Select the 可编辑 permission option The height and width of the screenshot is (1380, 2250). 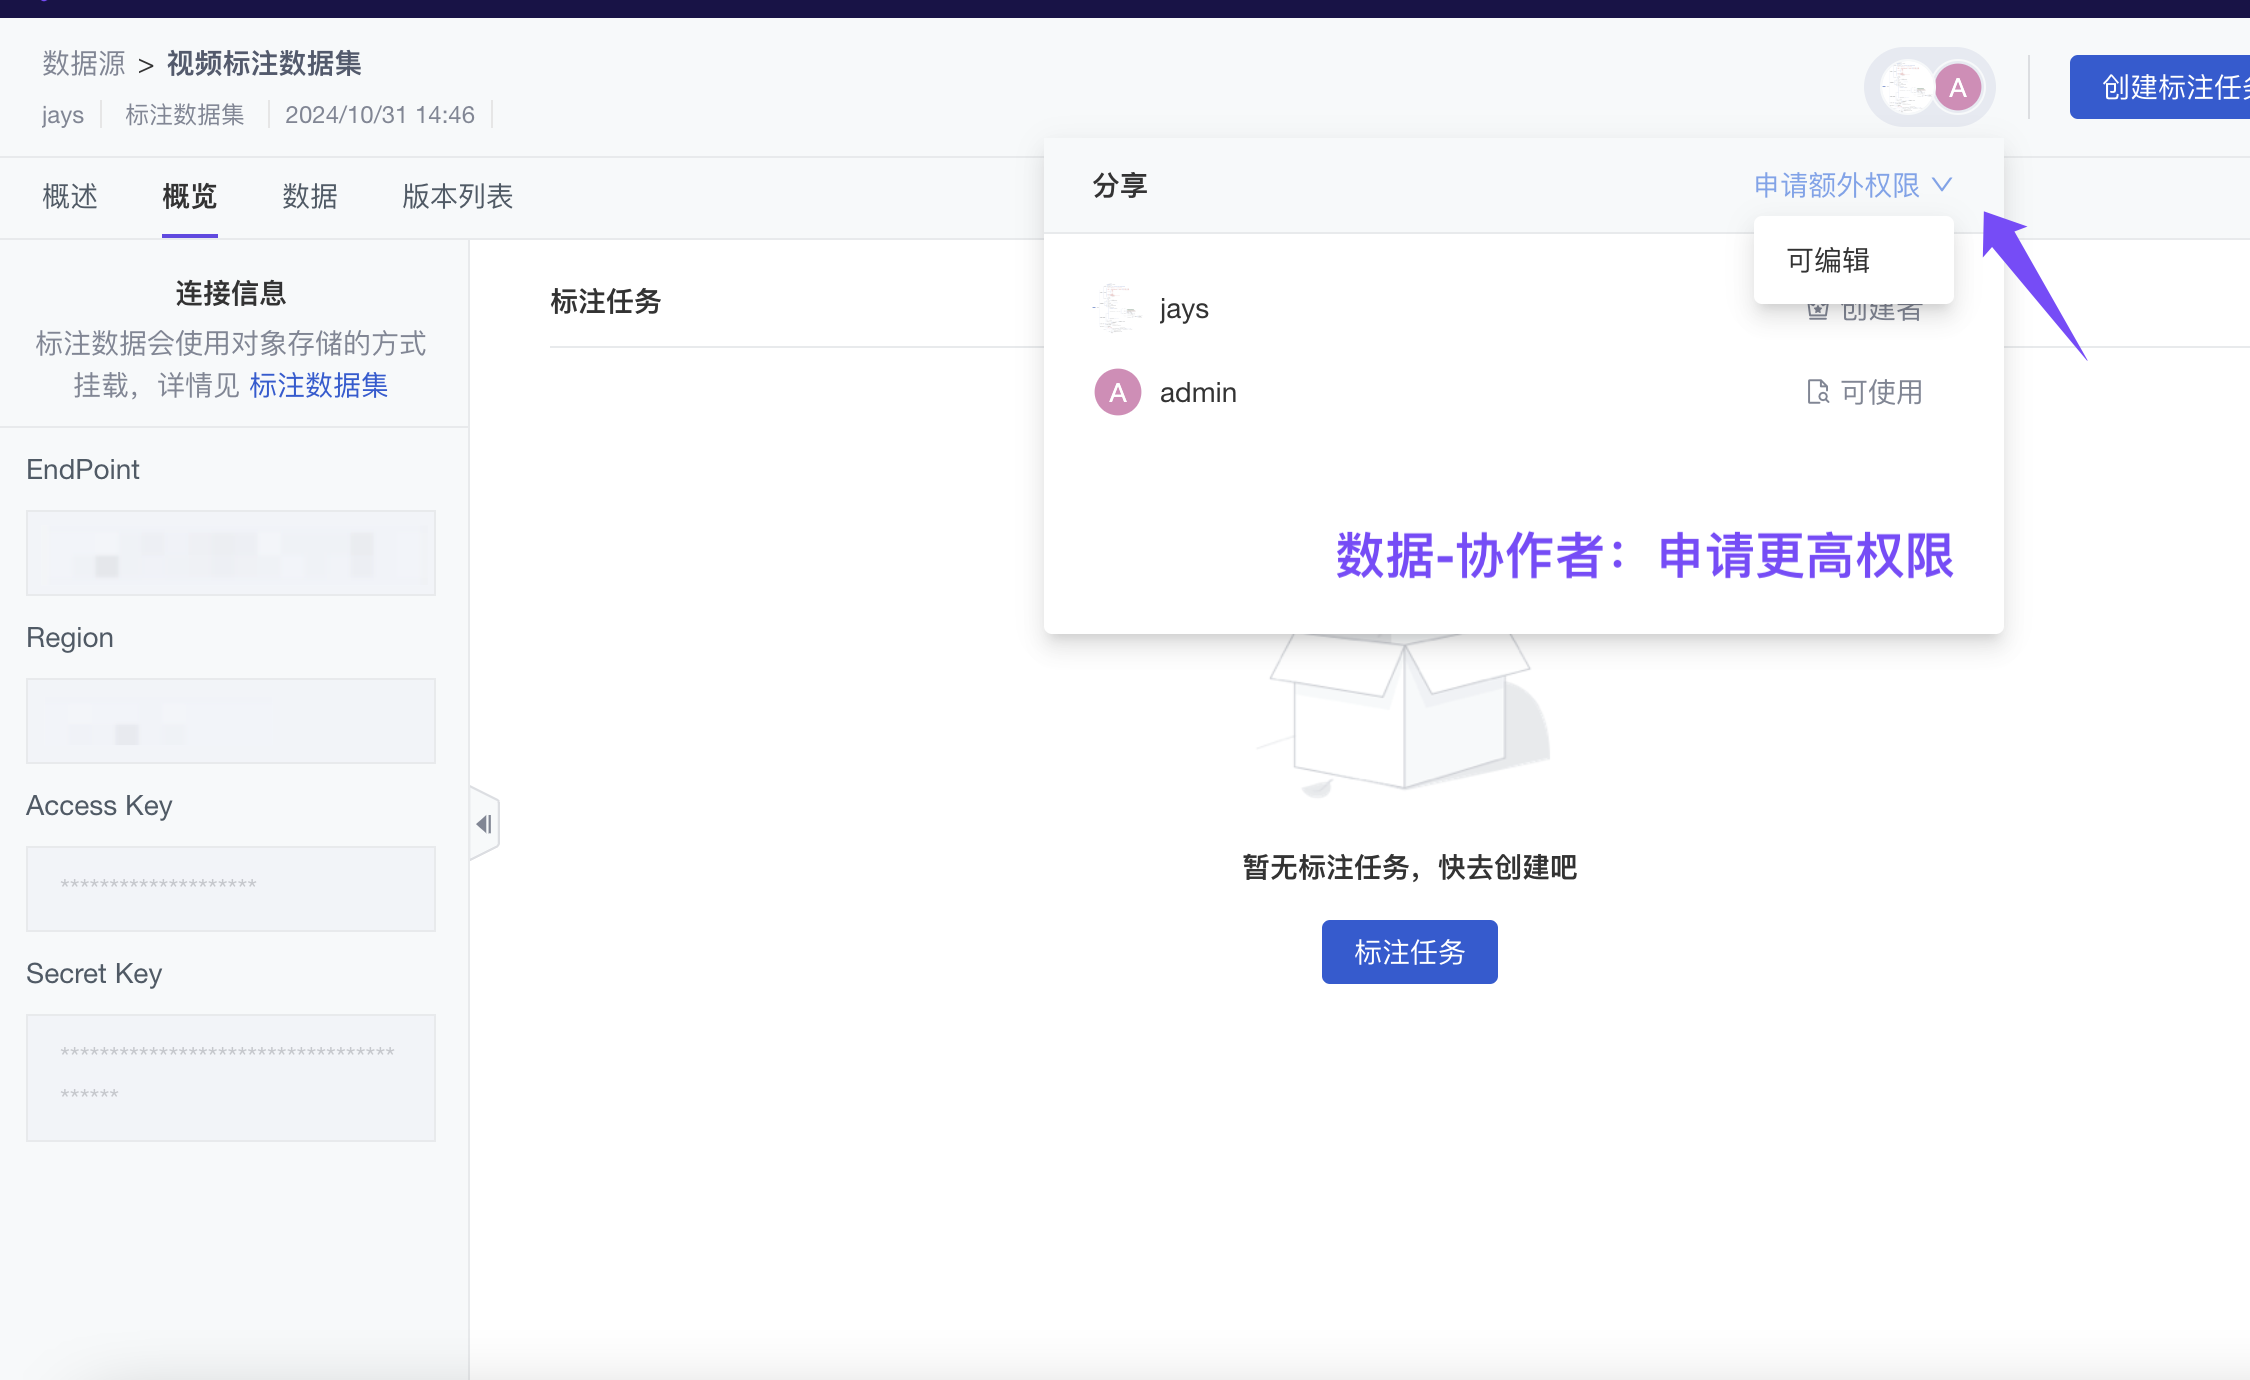(x=1828, y=260)
